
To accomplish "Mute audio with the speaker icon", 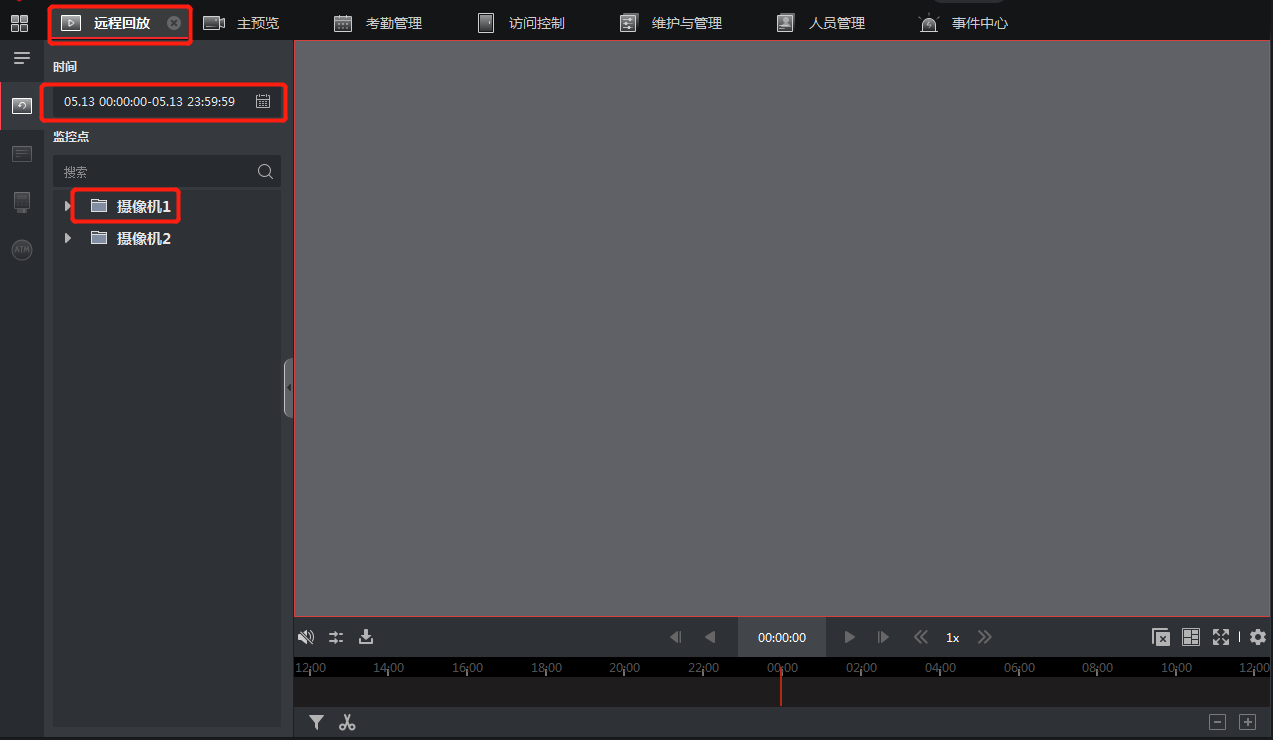I will click(x=306, y=637).
